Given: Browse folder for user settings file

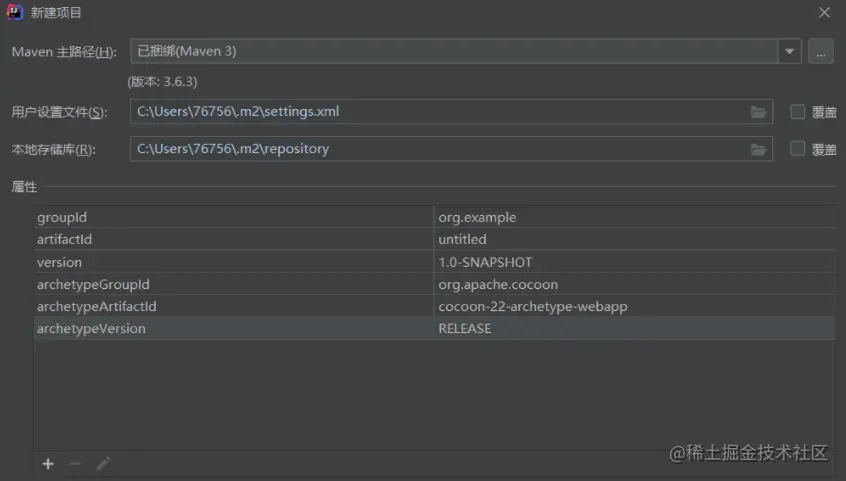Looking at the screenshot, I should coord(759,112).
